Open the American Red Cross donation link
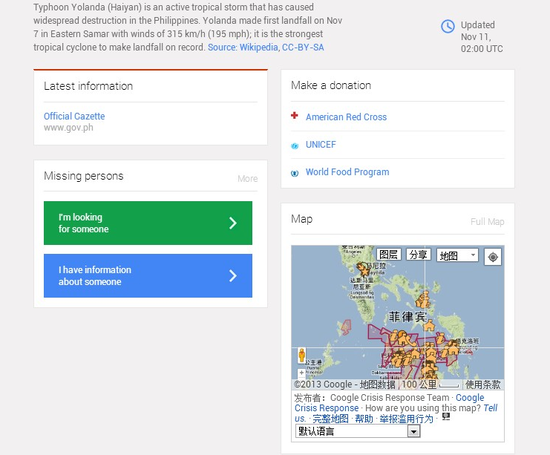This screenshot has height=455, width=550. click(x=346, y=117)
